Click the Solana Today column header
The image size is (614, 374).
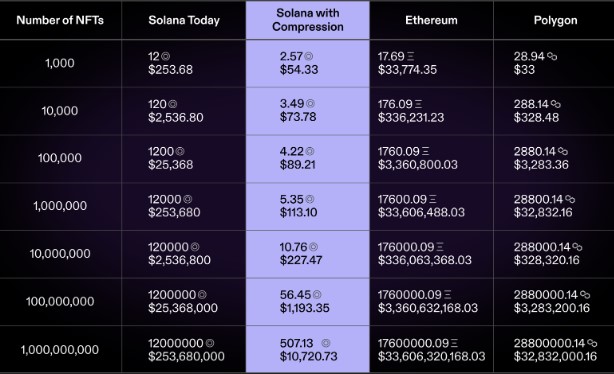coord(184,20)
